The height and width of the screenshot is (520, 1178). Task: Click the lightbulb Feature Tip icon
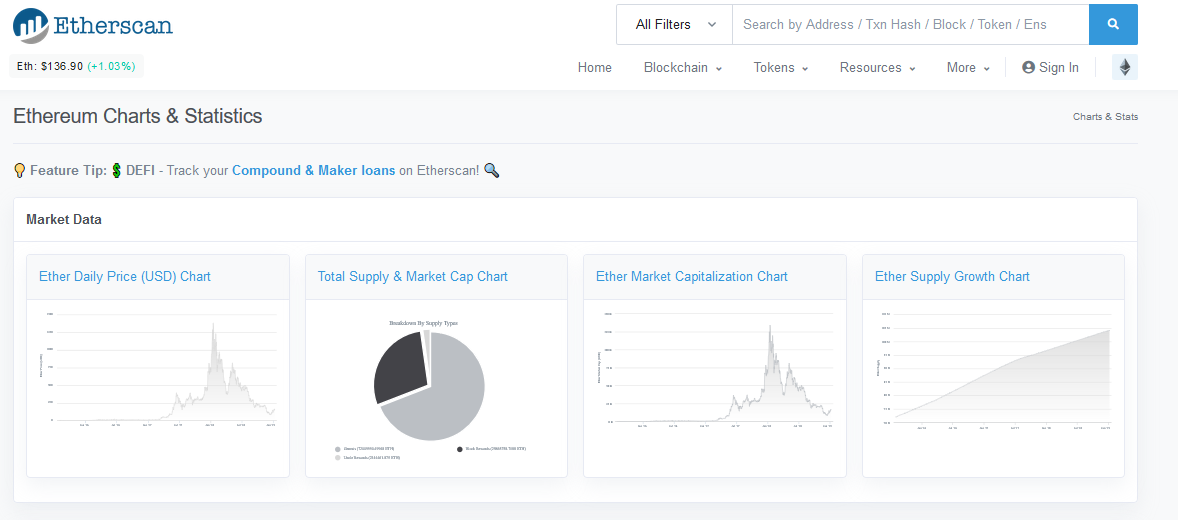coord(20,171)
